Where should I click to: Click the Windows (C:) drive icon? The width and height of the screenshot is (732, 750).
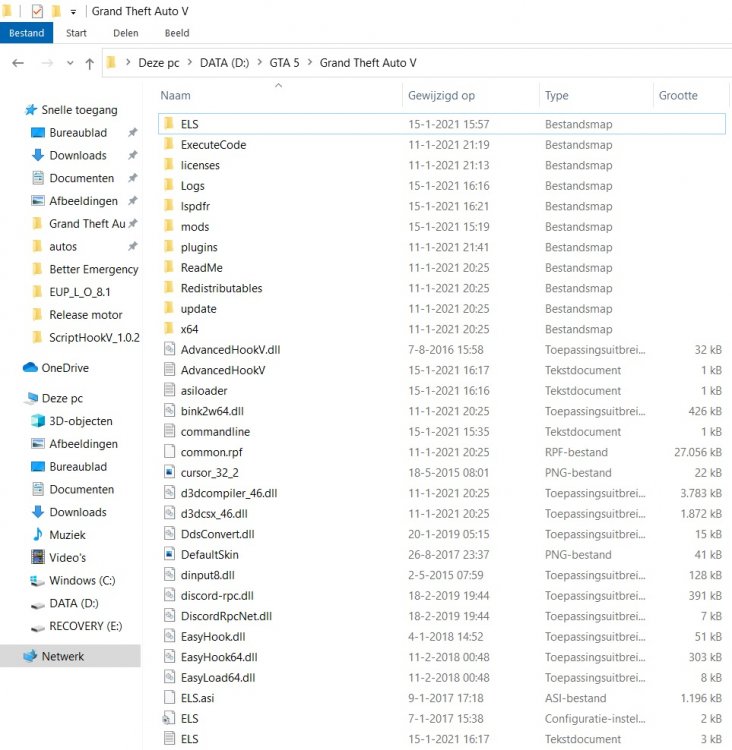point(37,580)
